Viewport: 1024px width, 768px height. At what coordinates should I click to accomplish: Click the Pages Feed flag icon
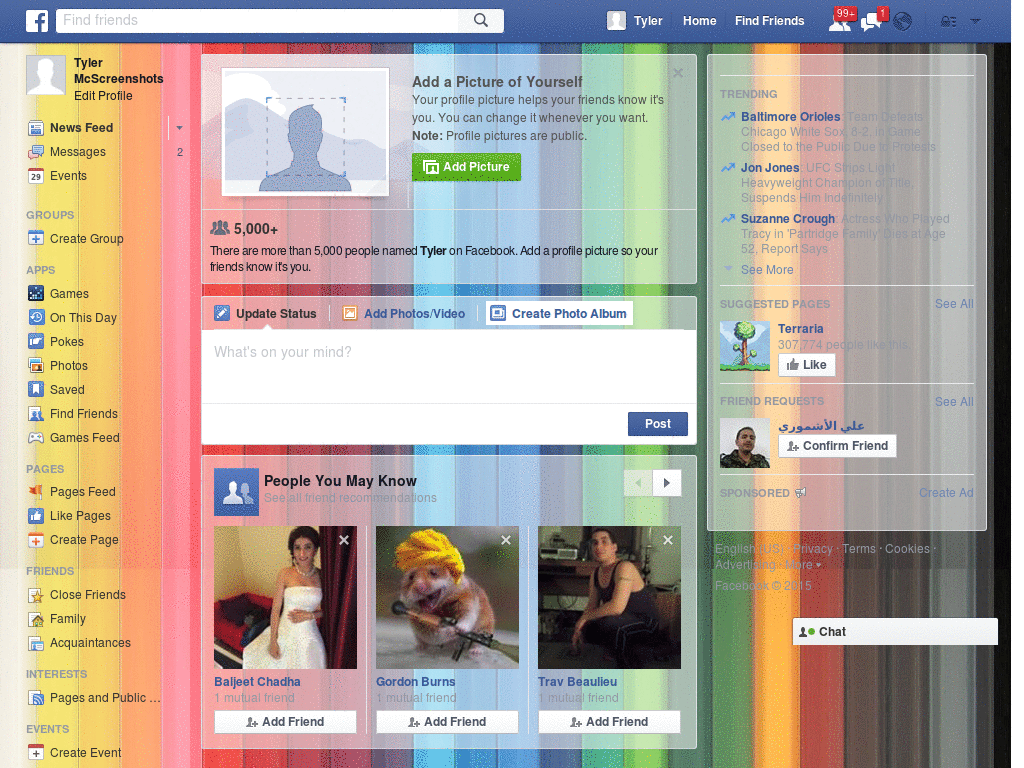pos(36,492)
